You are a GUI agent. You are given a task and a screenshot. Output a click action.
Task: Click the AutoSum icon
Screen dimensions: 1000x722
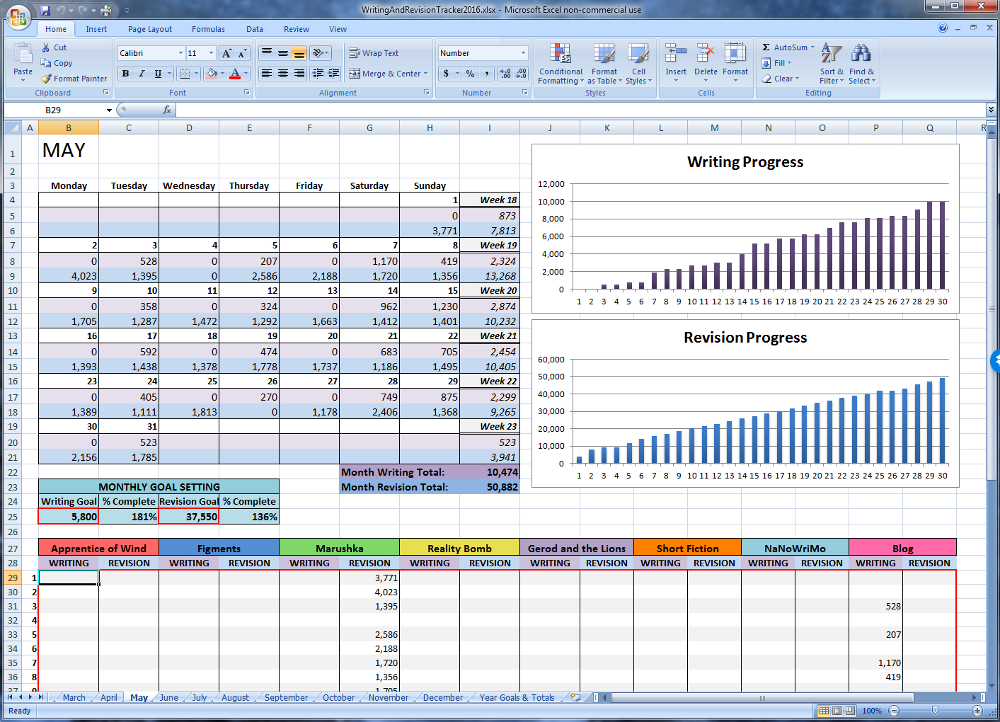765,48
